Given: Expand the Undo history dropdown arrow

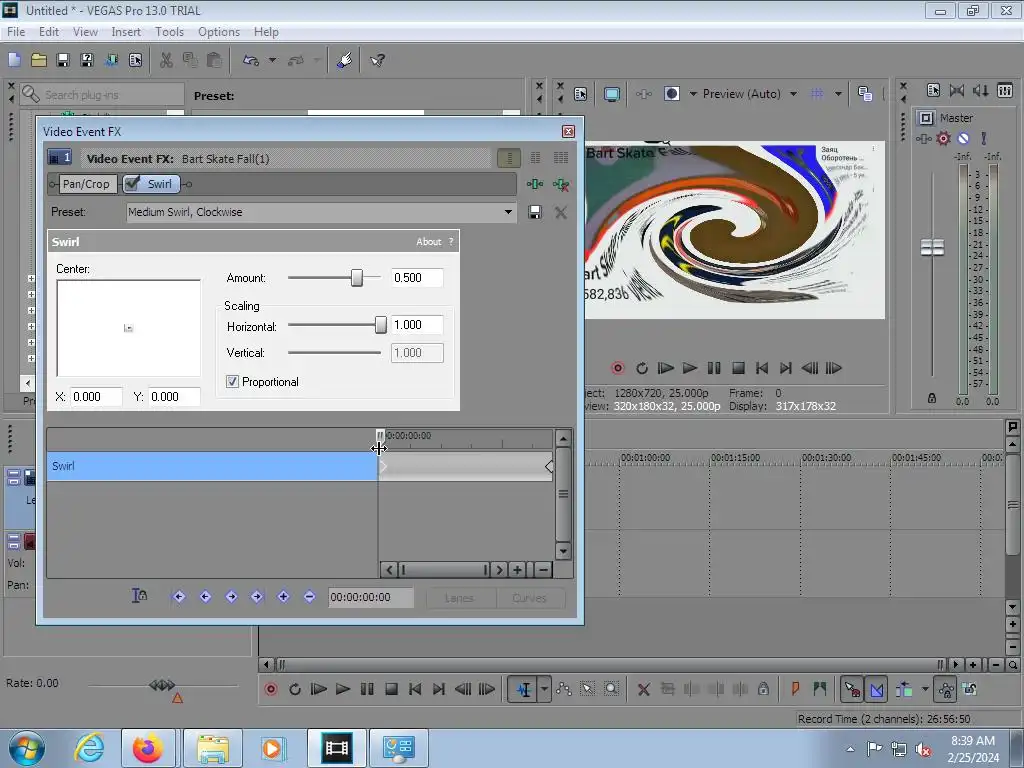Looking at the screenshot, I should click(272, 60).
